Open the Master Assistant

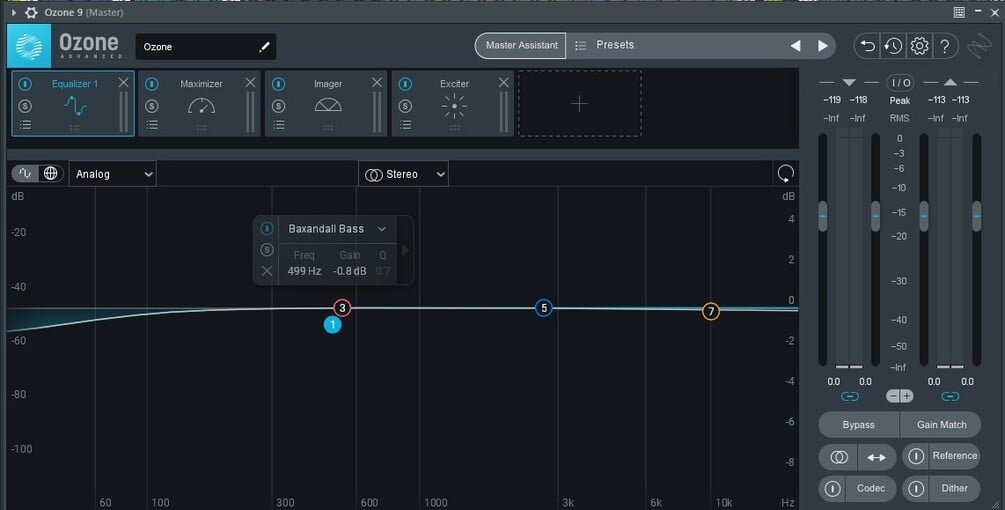520,45
